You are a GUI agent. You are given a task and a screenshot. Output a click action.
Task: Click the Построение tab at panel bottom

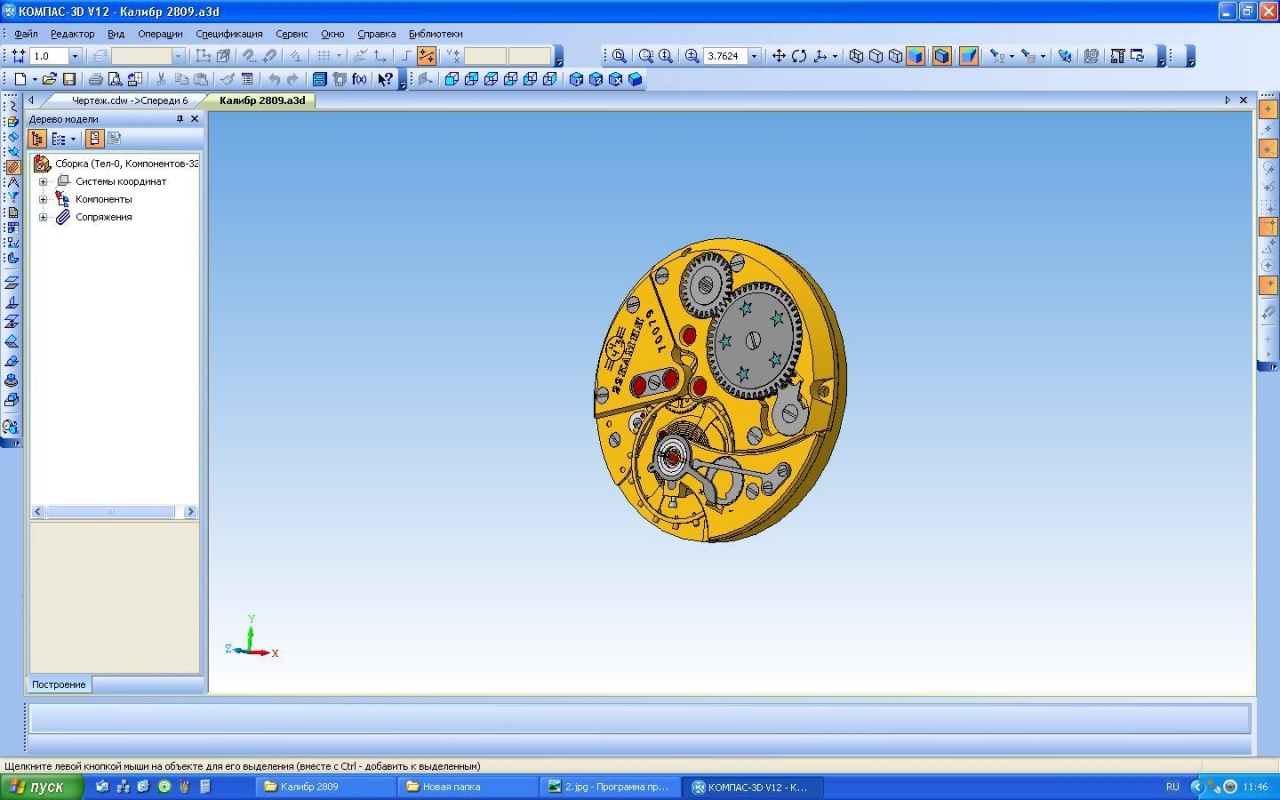point(58,684)
